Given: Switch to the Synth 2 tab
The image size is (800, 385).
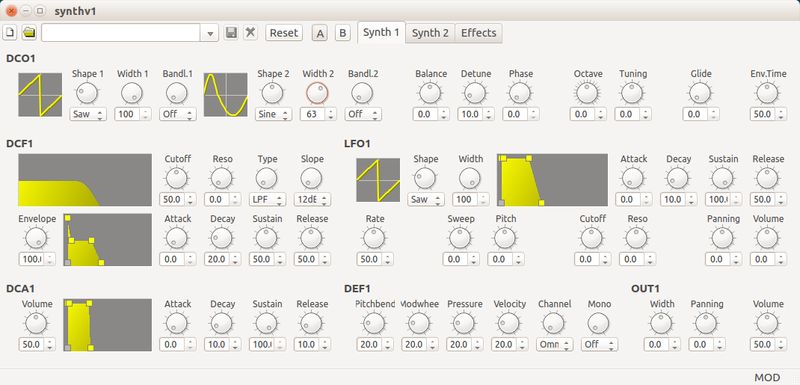Looking at the screenshot, I should (430, 33).
